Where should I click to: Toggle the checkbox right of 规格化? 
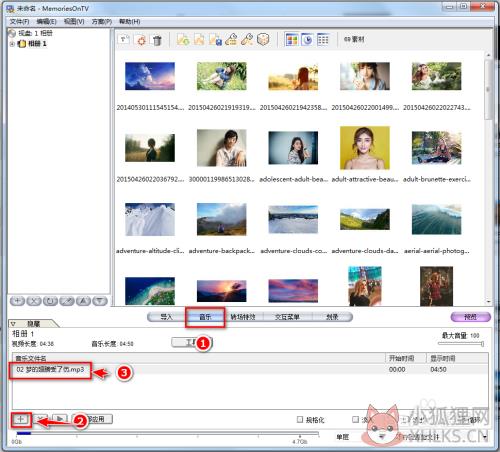coord(355,419)
